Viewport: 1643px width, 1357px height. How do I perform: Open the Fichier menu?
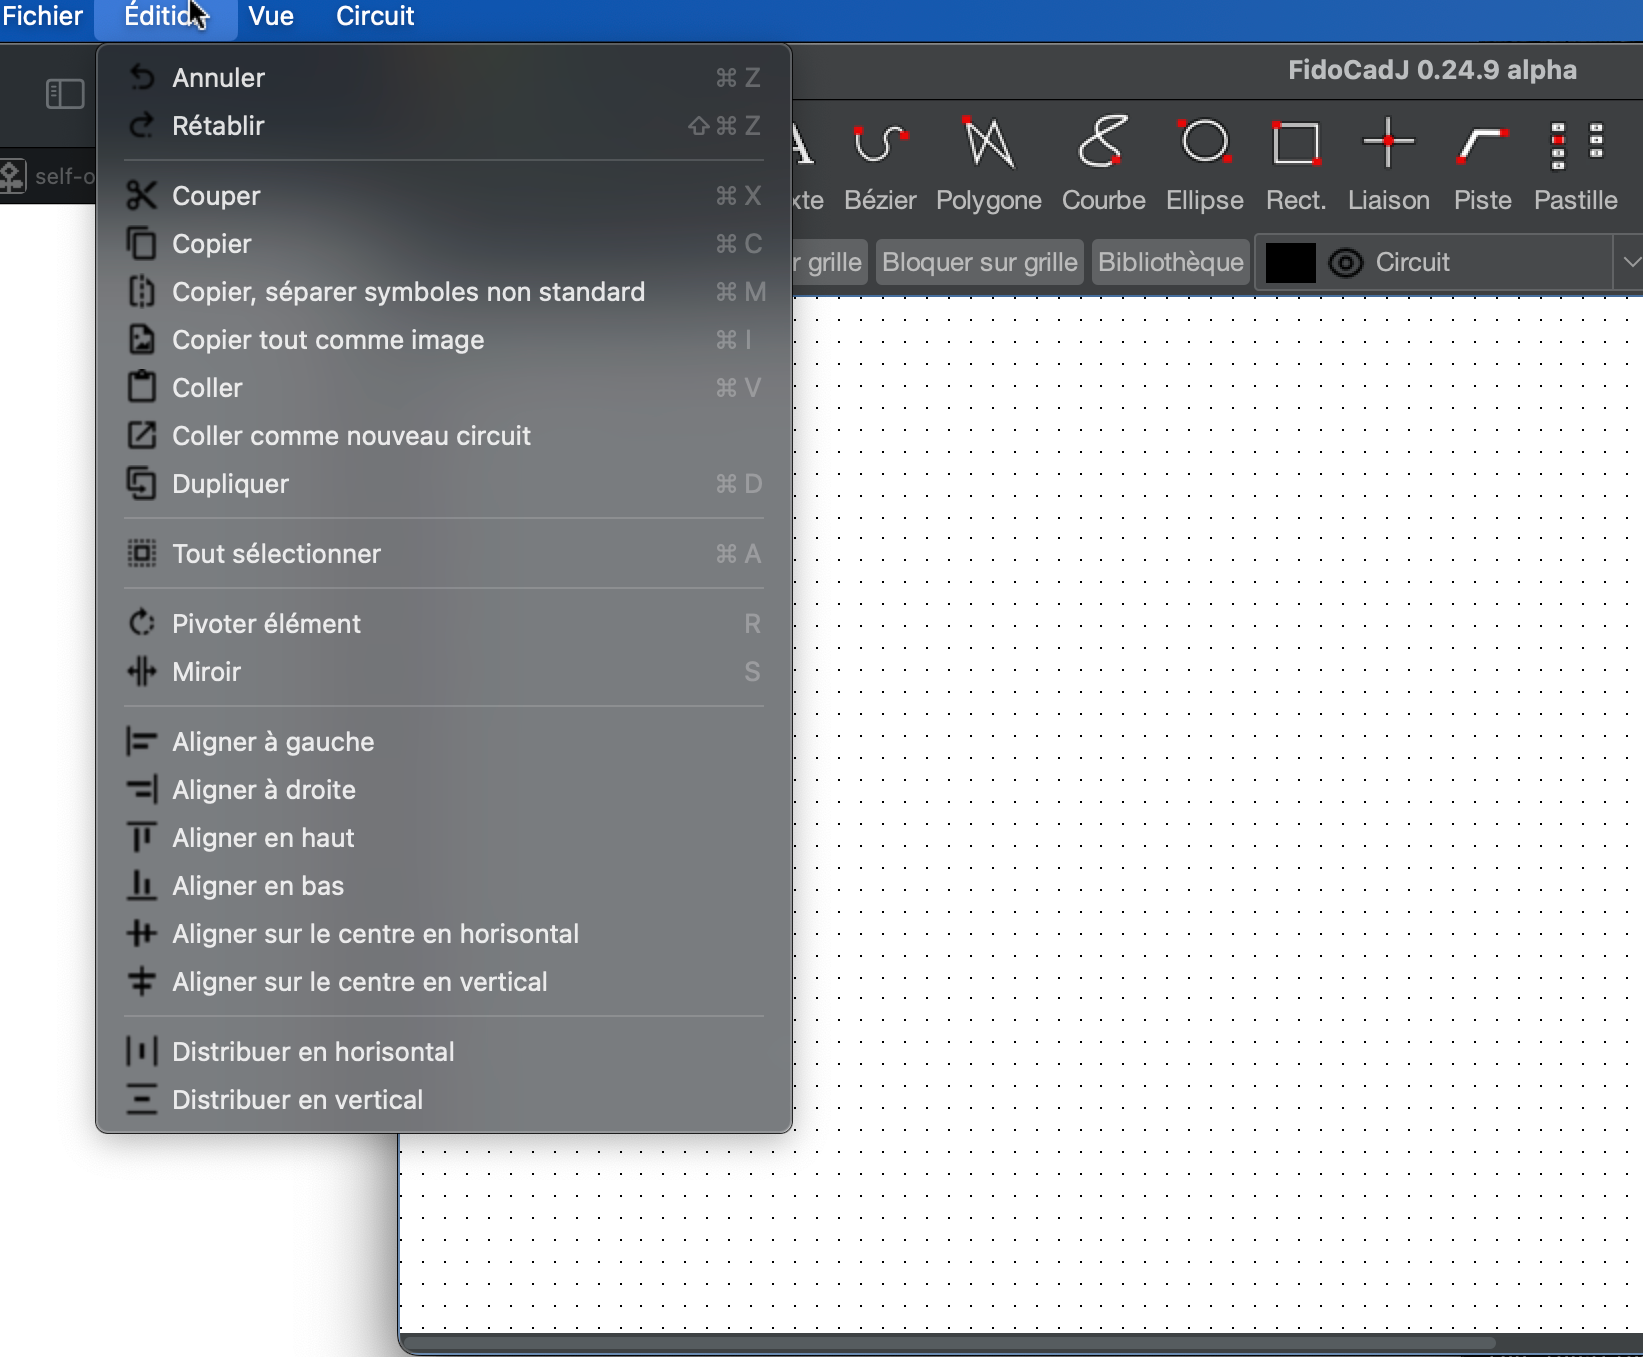tap(42, 17)
